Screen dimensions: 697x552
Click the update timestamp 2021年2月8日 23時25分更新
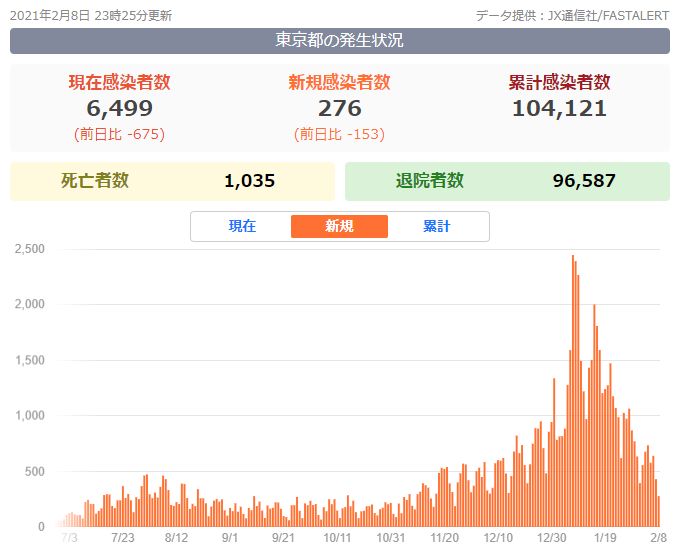click(x=91, y=16)
